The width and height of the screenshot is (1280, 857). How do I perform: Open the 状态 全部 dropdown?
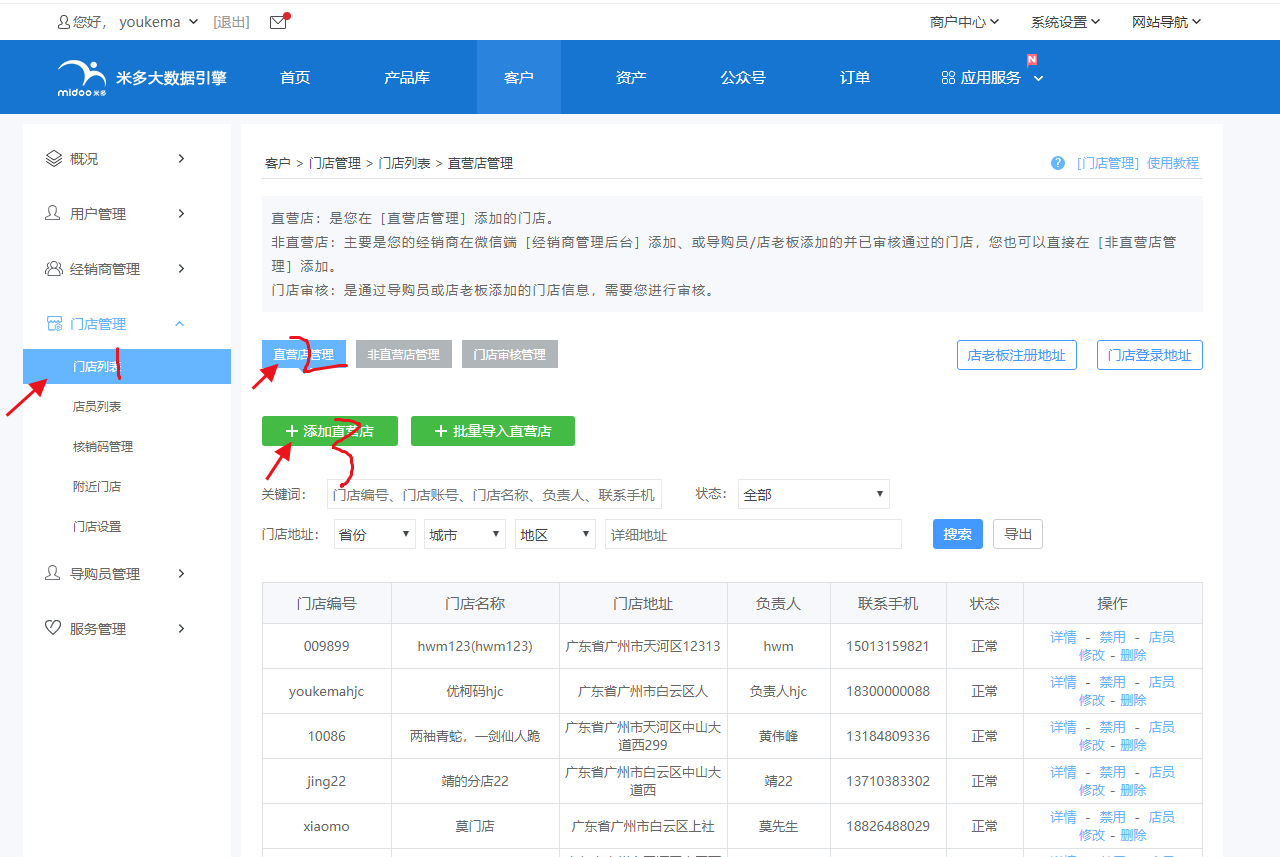(x=813, y=494)
